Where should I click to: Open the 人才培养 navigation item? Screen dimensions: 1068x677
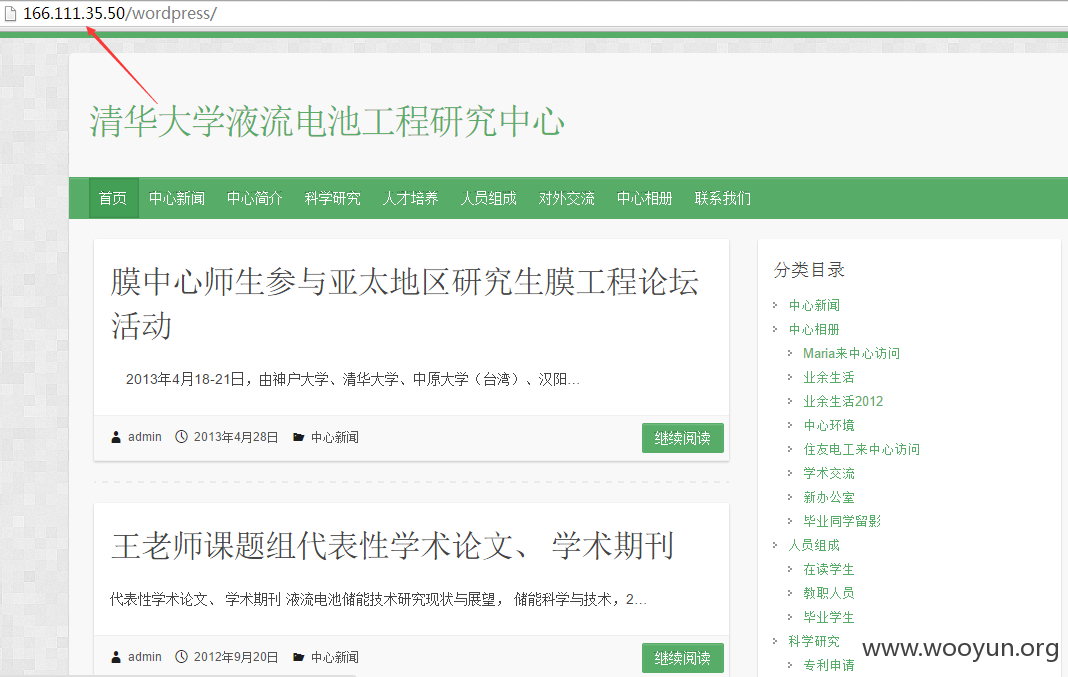(x=410, y=198)
